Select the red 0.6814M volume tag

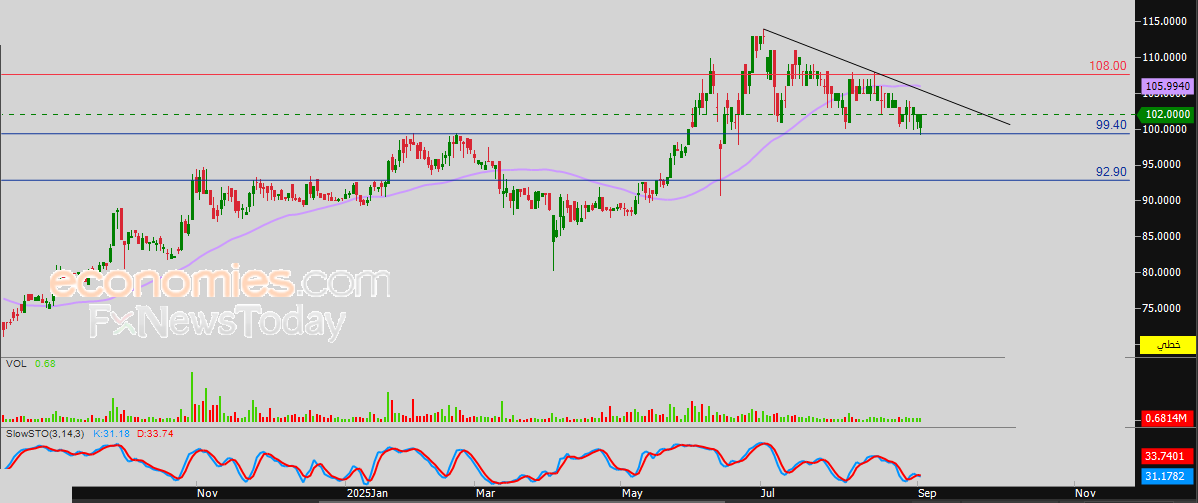(1167, 418)
